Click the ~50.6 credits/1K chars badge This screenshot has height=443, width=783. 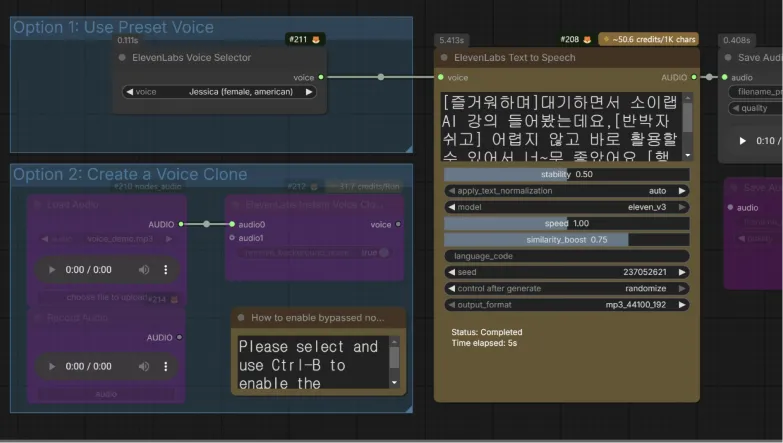648,39
